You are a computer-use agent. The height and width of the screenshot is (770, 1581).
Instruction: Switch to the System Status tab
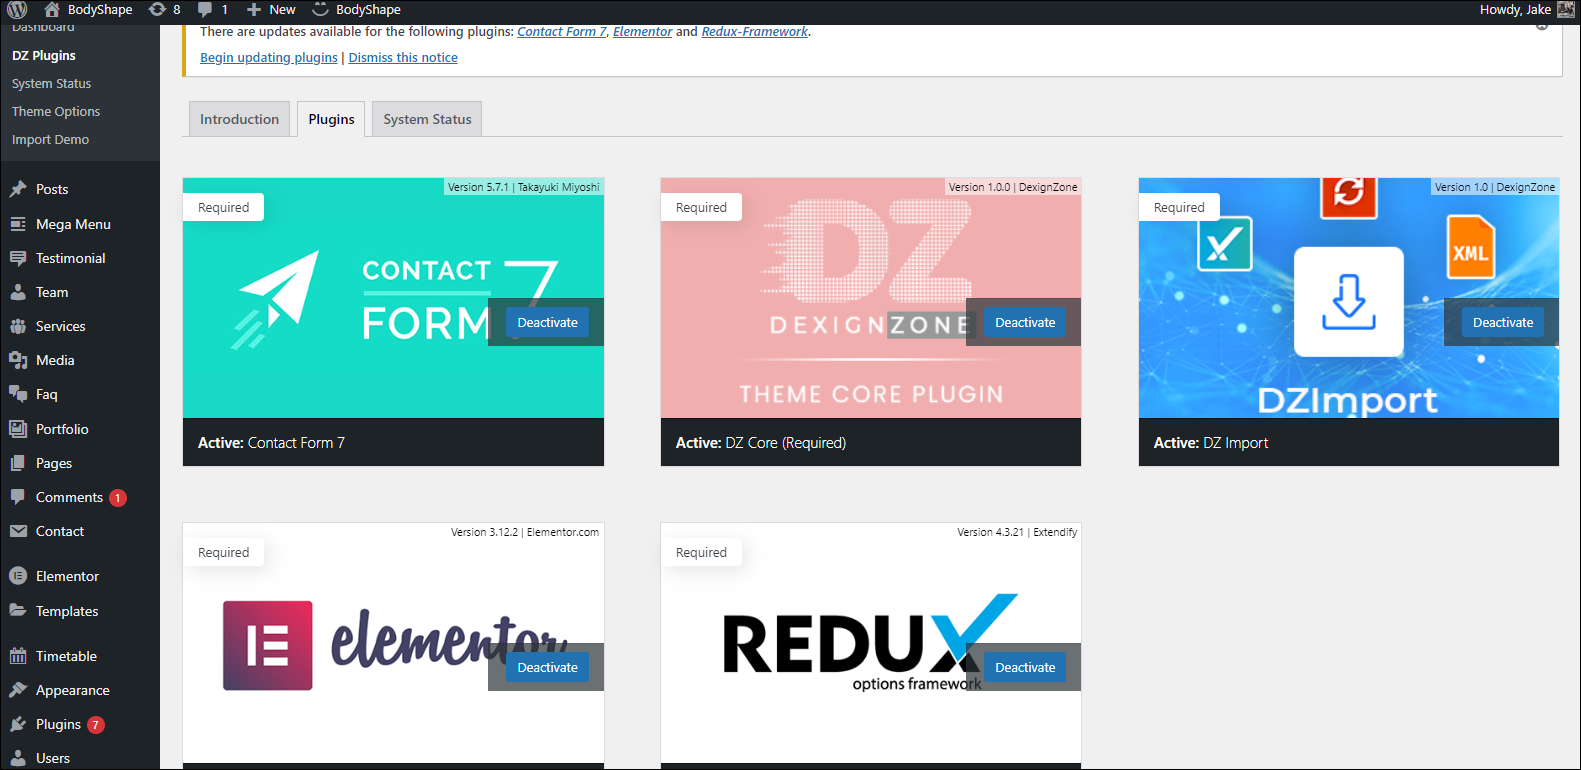427,119
